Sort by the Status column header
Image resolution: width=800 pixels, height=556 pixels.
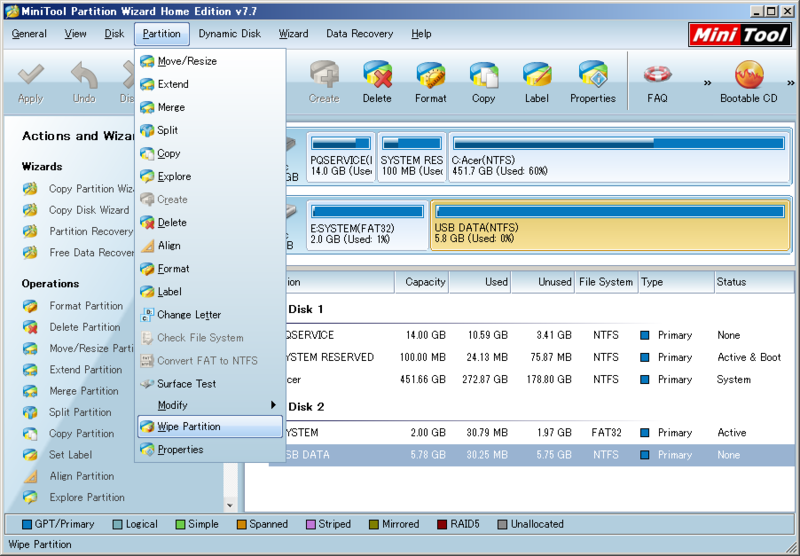[754, 282]
